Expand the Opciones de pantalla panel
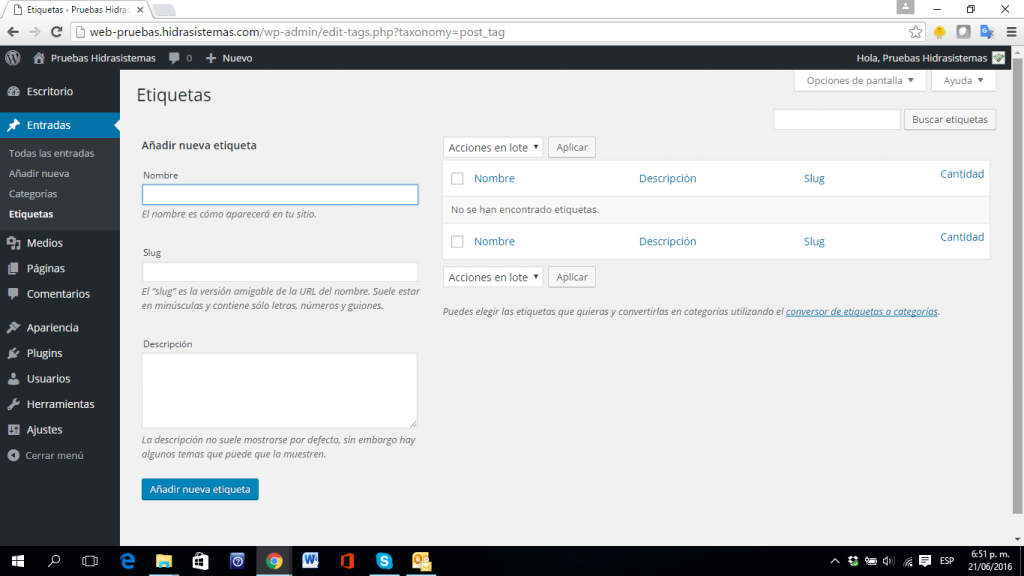Viewport: 1024px width, 576px height. pyautogui.click(x=859, y=80)
